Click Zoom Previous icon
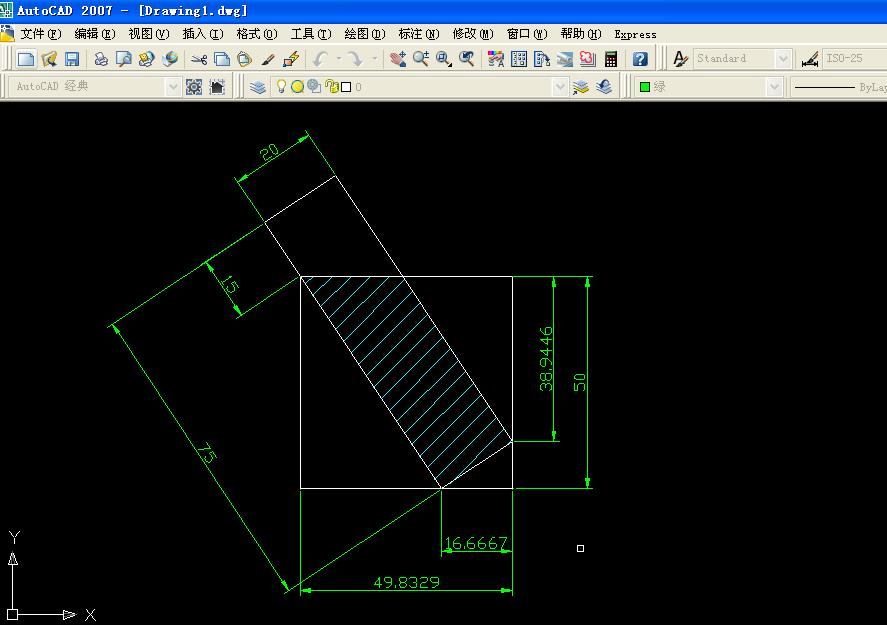Screen dimensions: 887x625 [467, 59]
